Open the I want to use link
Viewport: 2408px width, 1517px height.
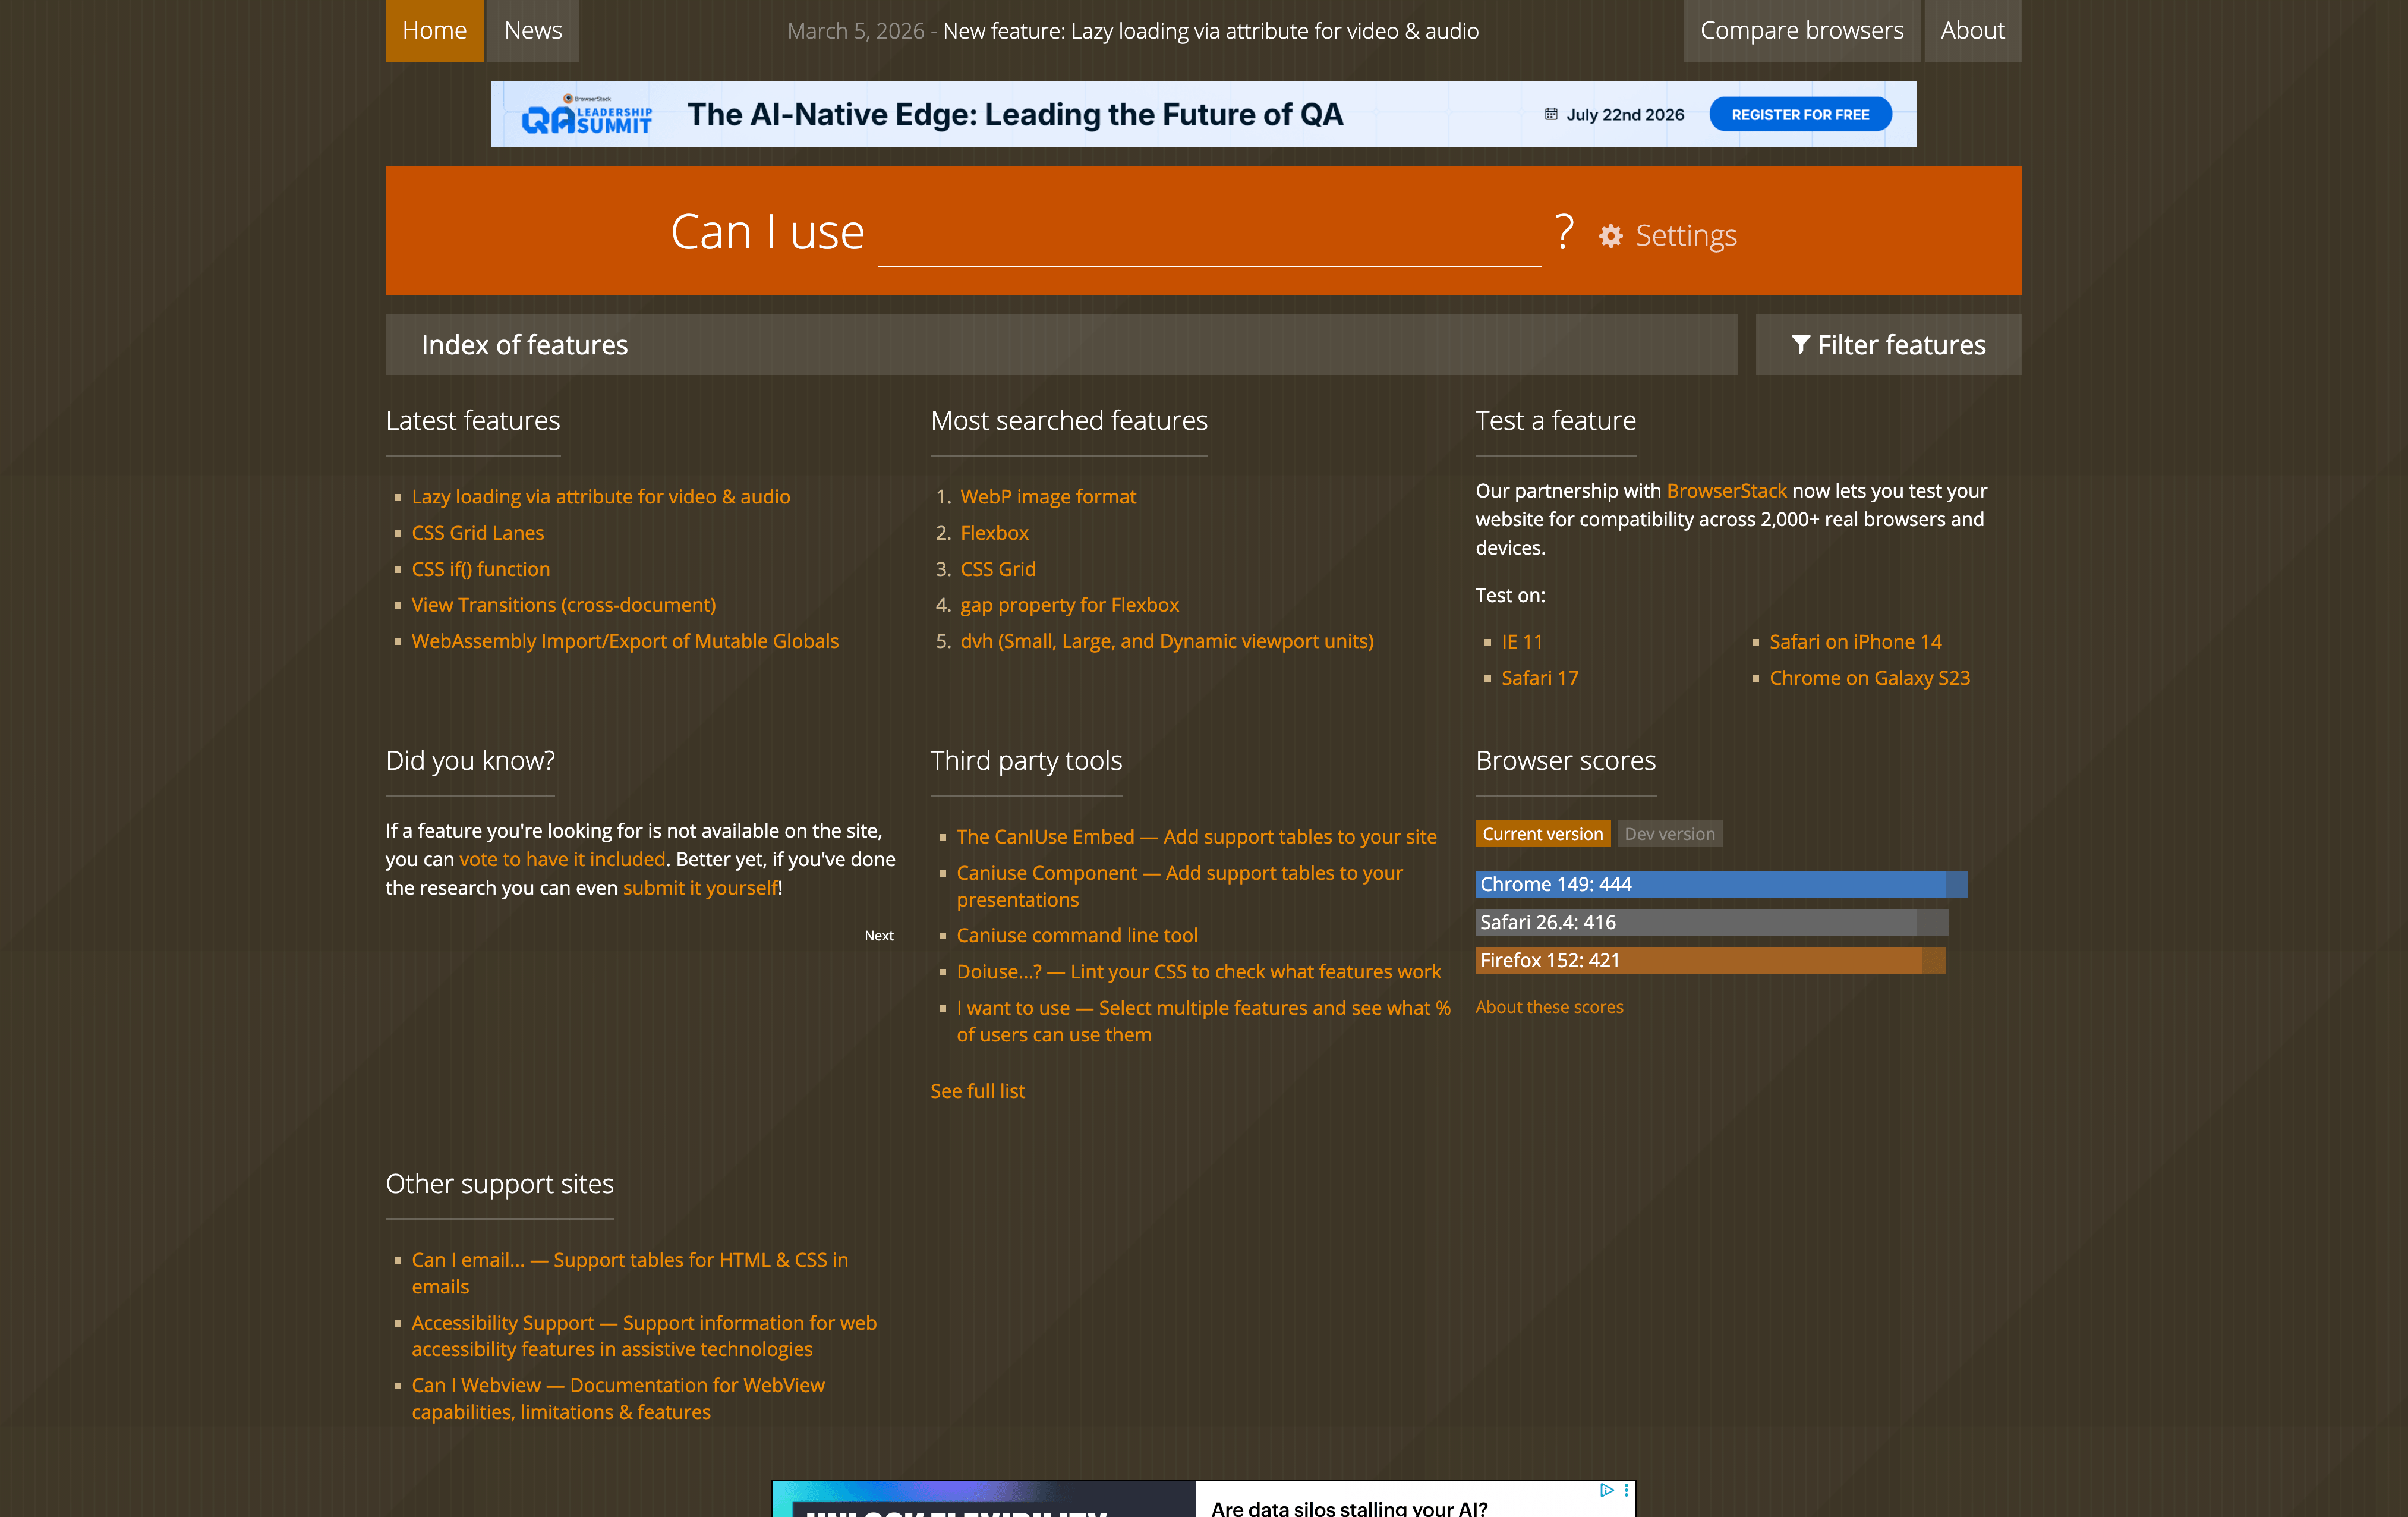1203,1021
